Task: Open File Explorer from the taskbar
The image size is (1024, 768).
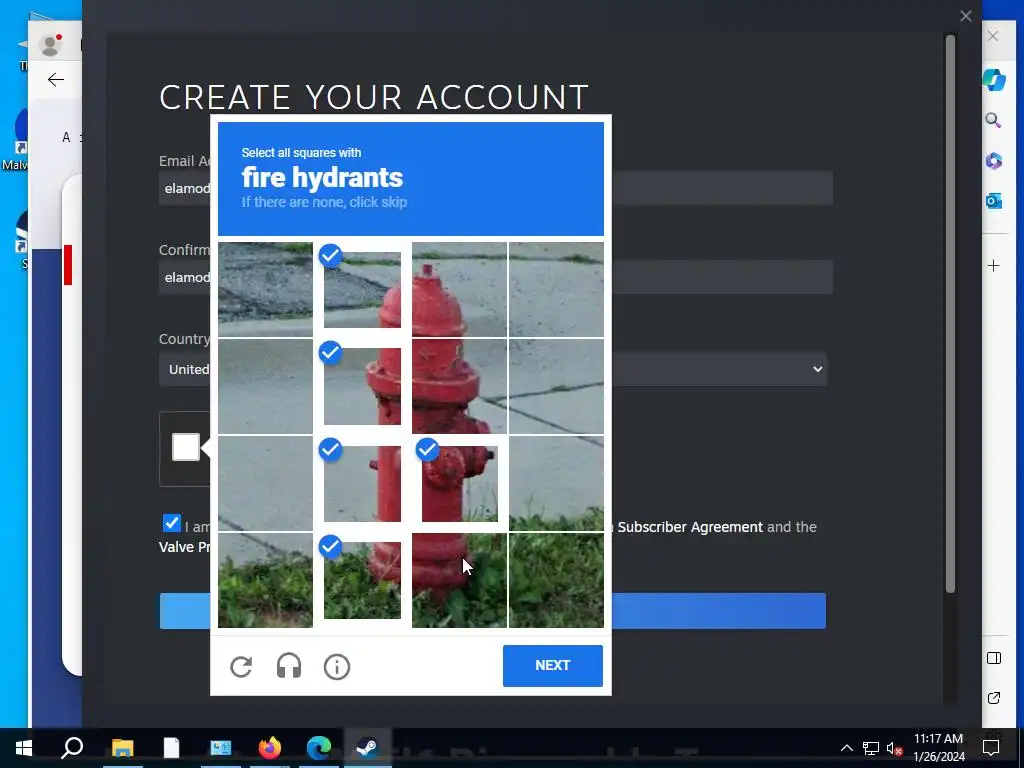Action: [122, 748]
